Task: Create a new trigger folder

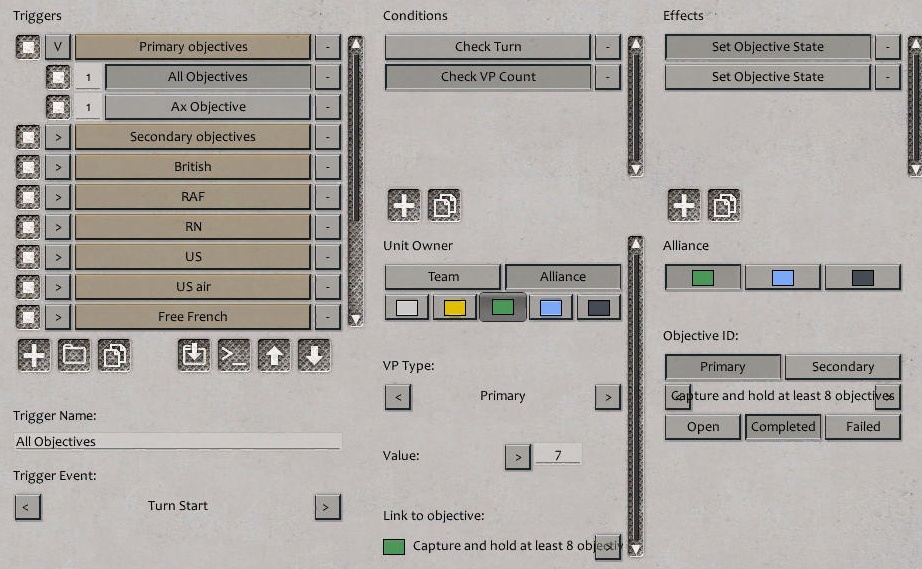Action: (x=74, y=356)
